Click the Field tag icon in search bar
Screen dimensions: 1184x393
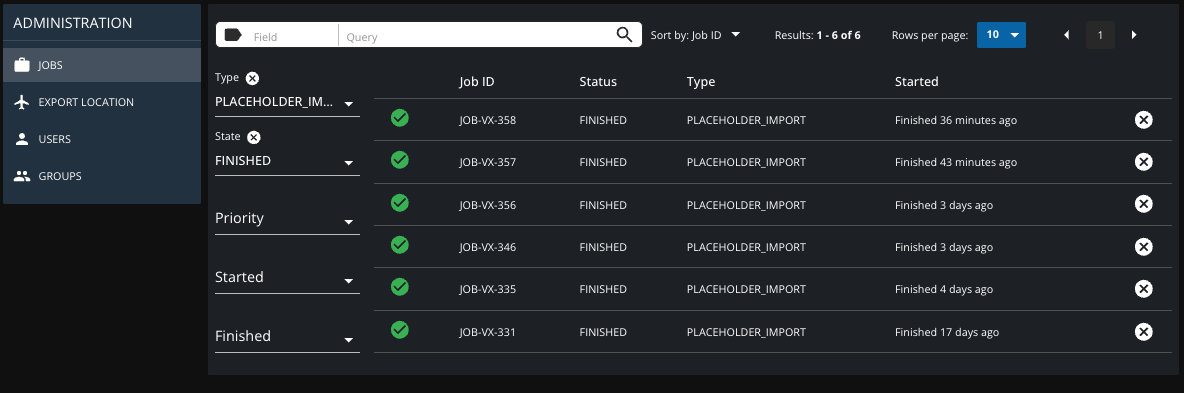pyautogui.click(x=233, y=35)
